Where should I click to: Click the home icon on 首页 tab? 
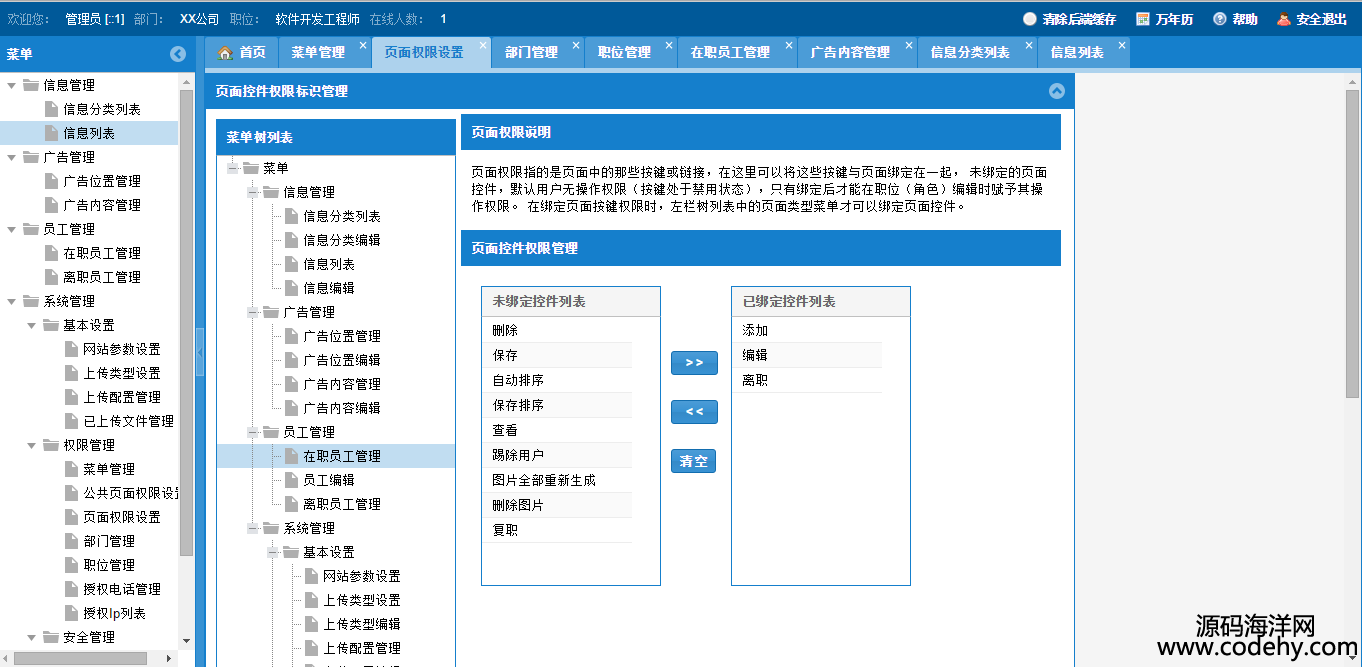pos(225,53)
